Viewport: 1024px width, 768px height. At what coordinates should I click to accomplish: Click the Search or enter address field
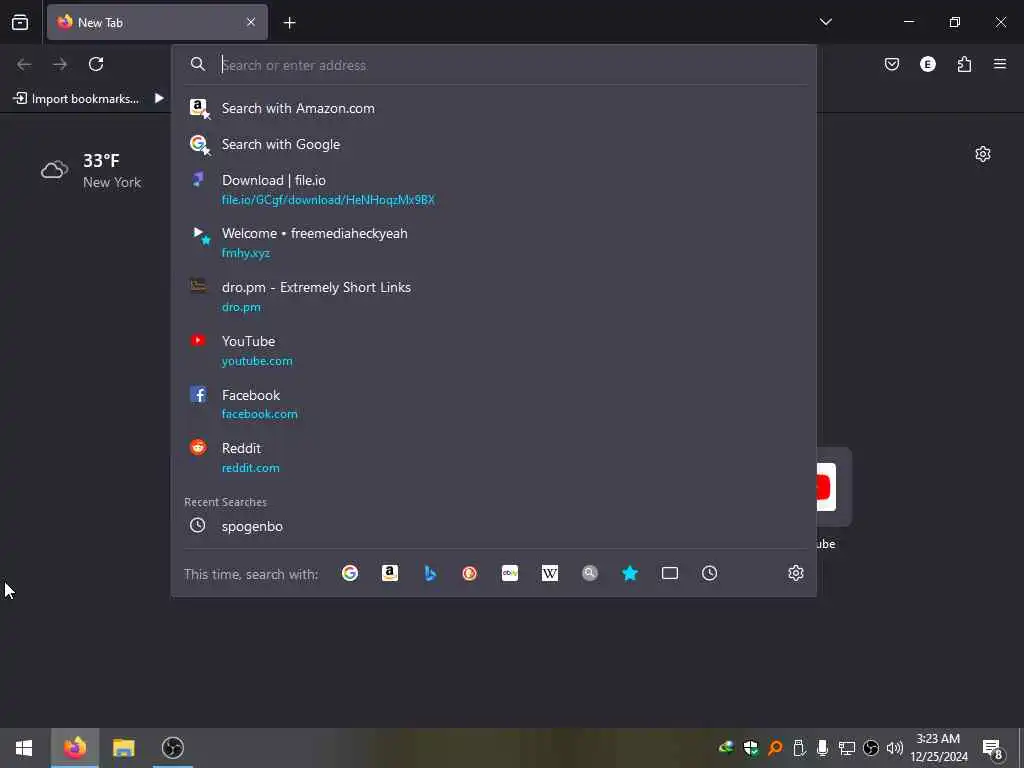pos(494,65)
